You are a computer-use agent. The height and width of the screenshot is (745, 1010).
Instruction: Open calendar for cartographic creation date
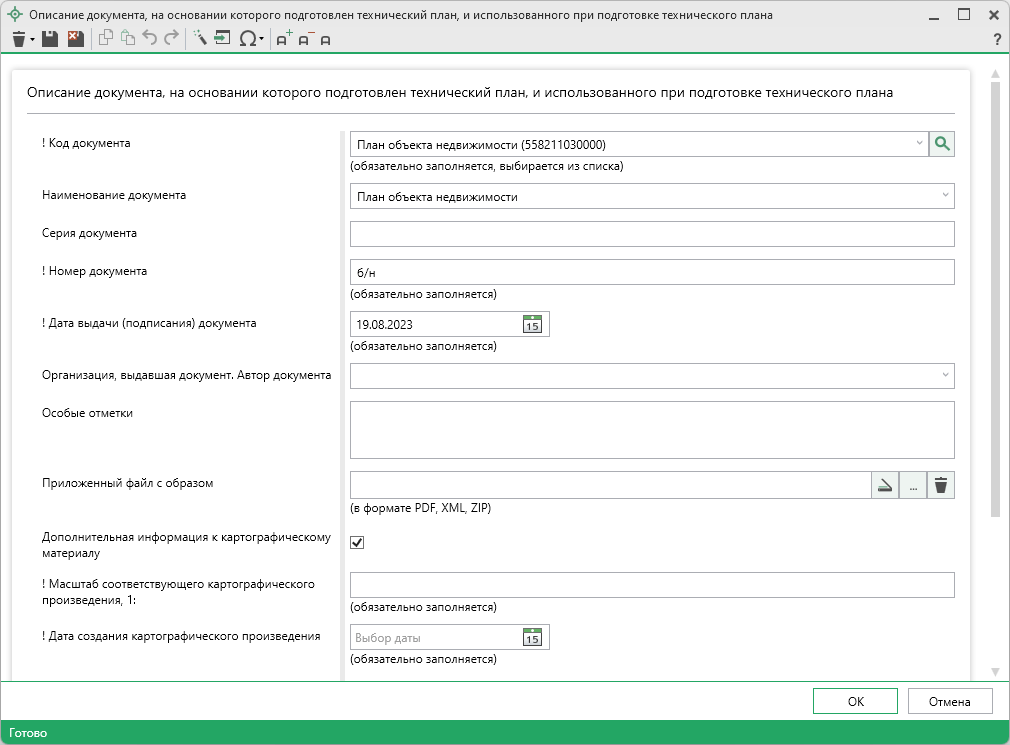(532, 638)
